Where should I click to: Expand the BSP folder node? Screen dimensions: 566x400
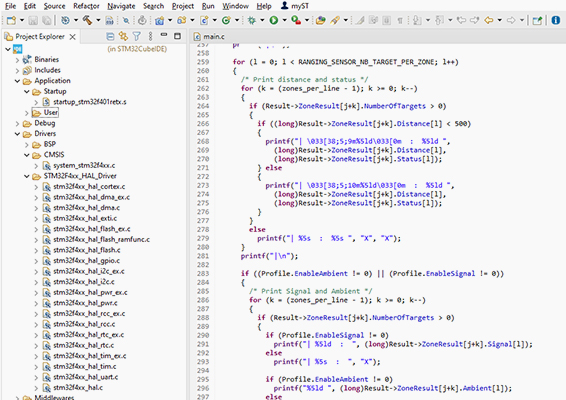coord(26,145)
